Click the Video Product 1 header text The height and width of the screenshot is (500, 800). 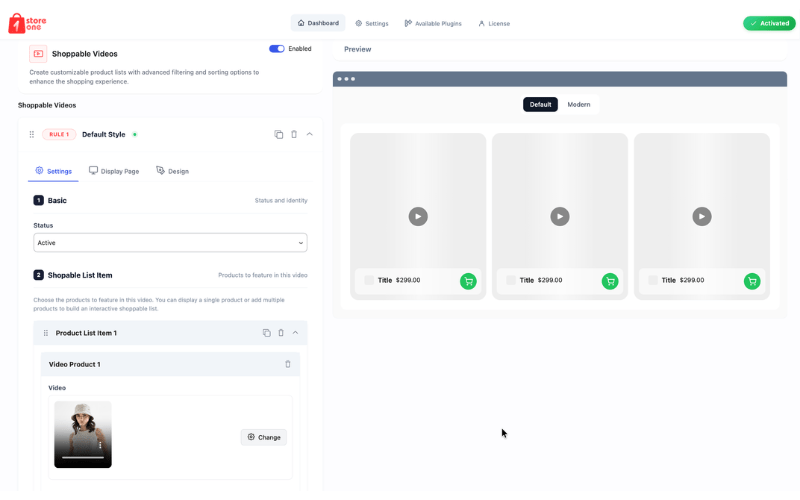point(74,364)
